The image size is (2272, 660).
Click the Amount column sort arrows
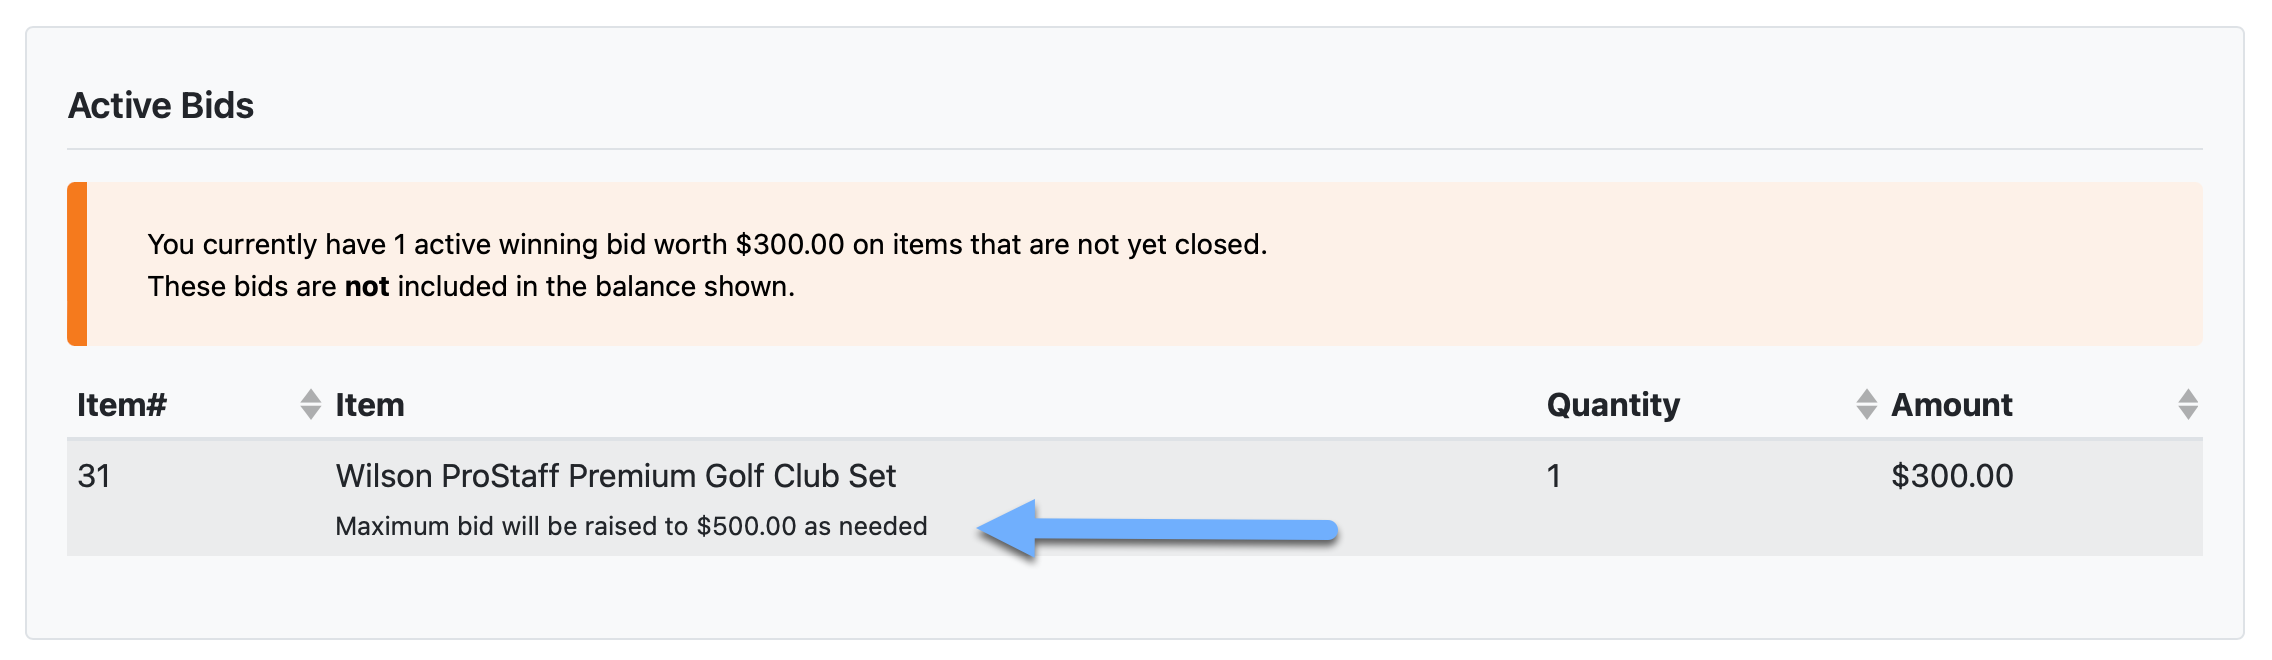point(2188,404)
